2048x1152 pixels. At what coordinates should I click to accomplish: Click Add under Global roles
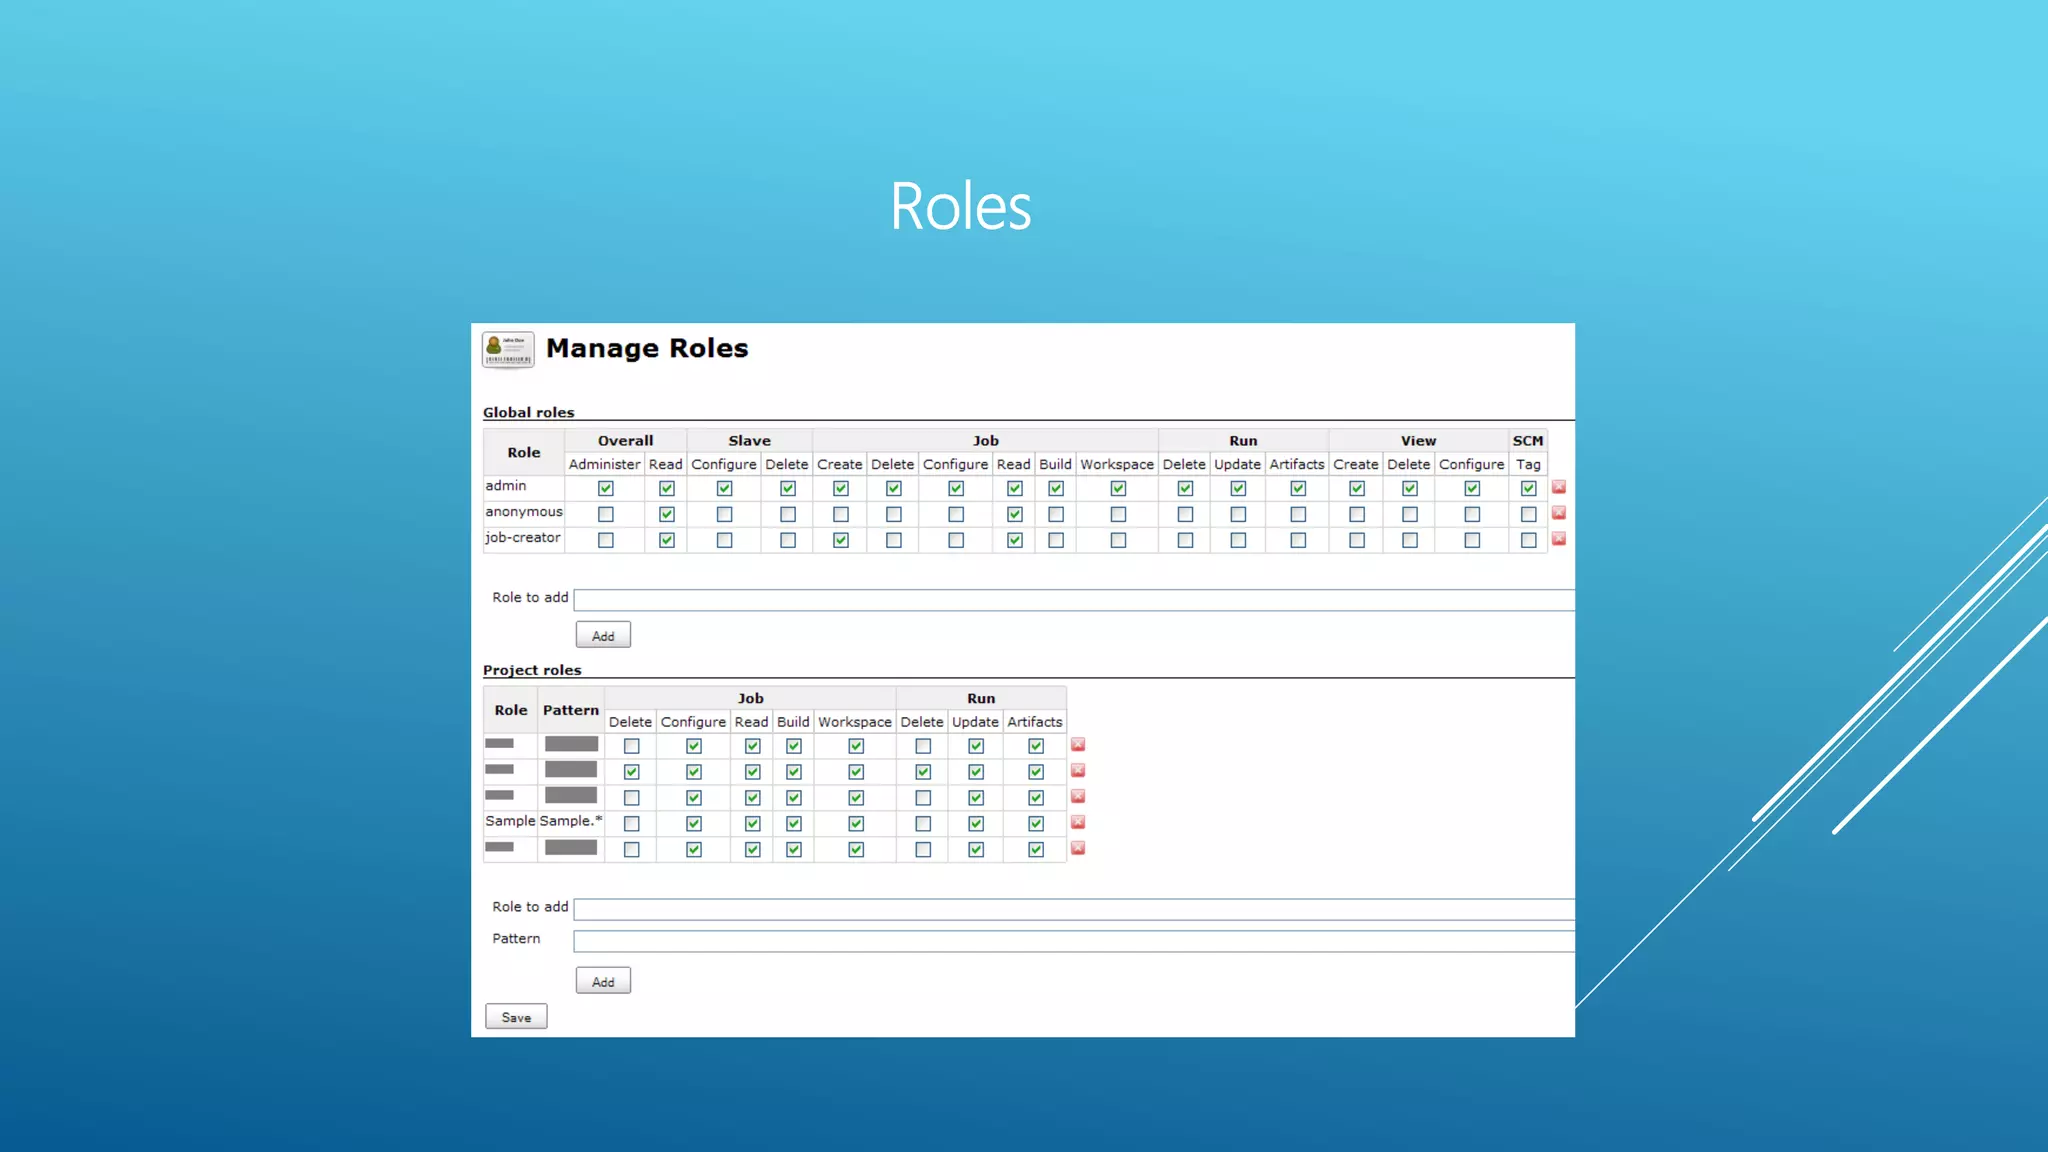pyautogui.click(x=603, y=636)
